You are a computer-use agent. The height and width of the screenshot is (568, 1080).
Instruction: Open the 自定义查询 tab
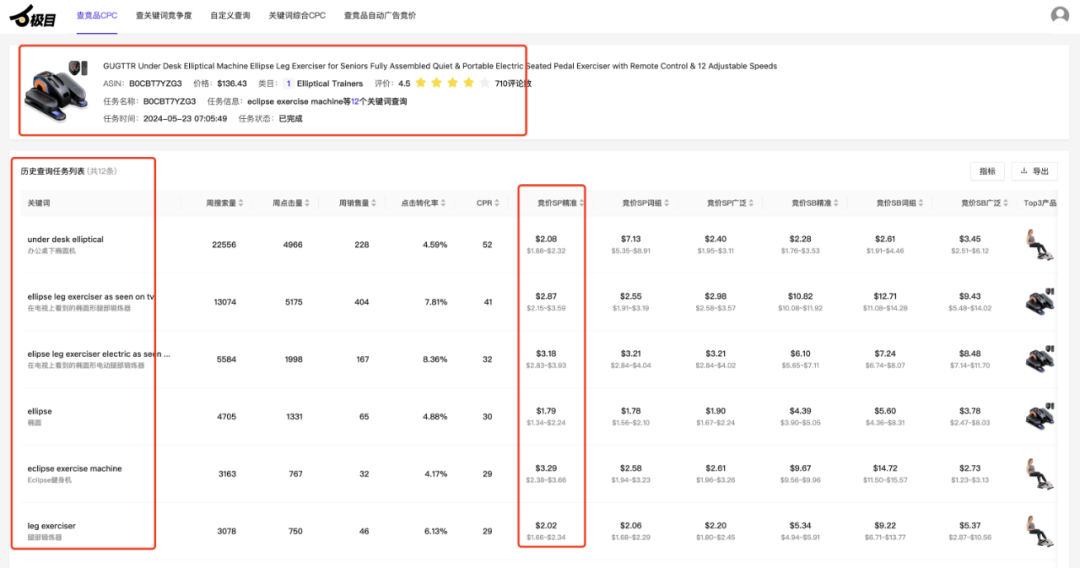[x=230, y=16]
